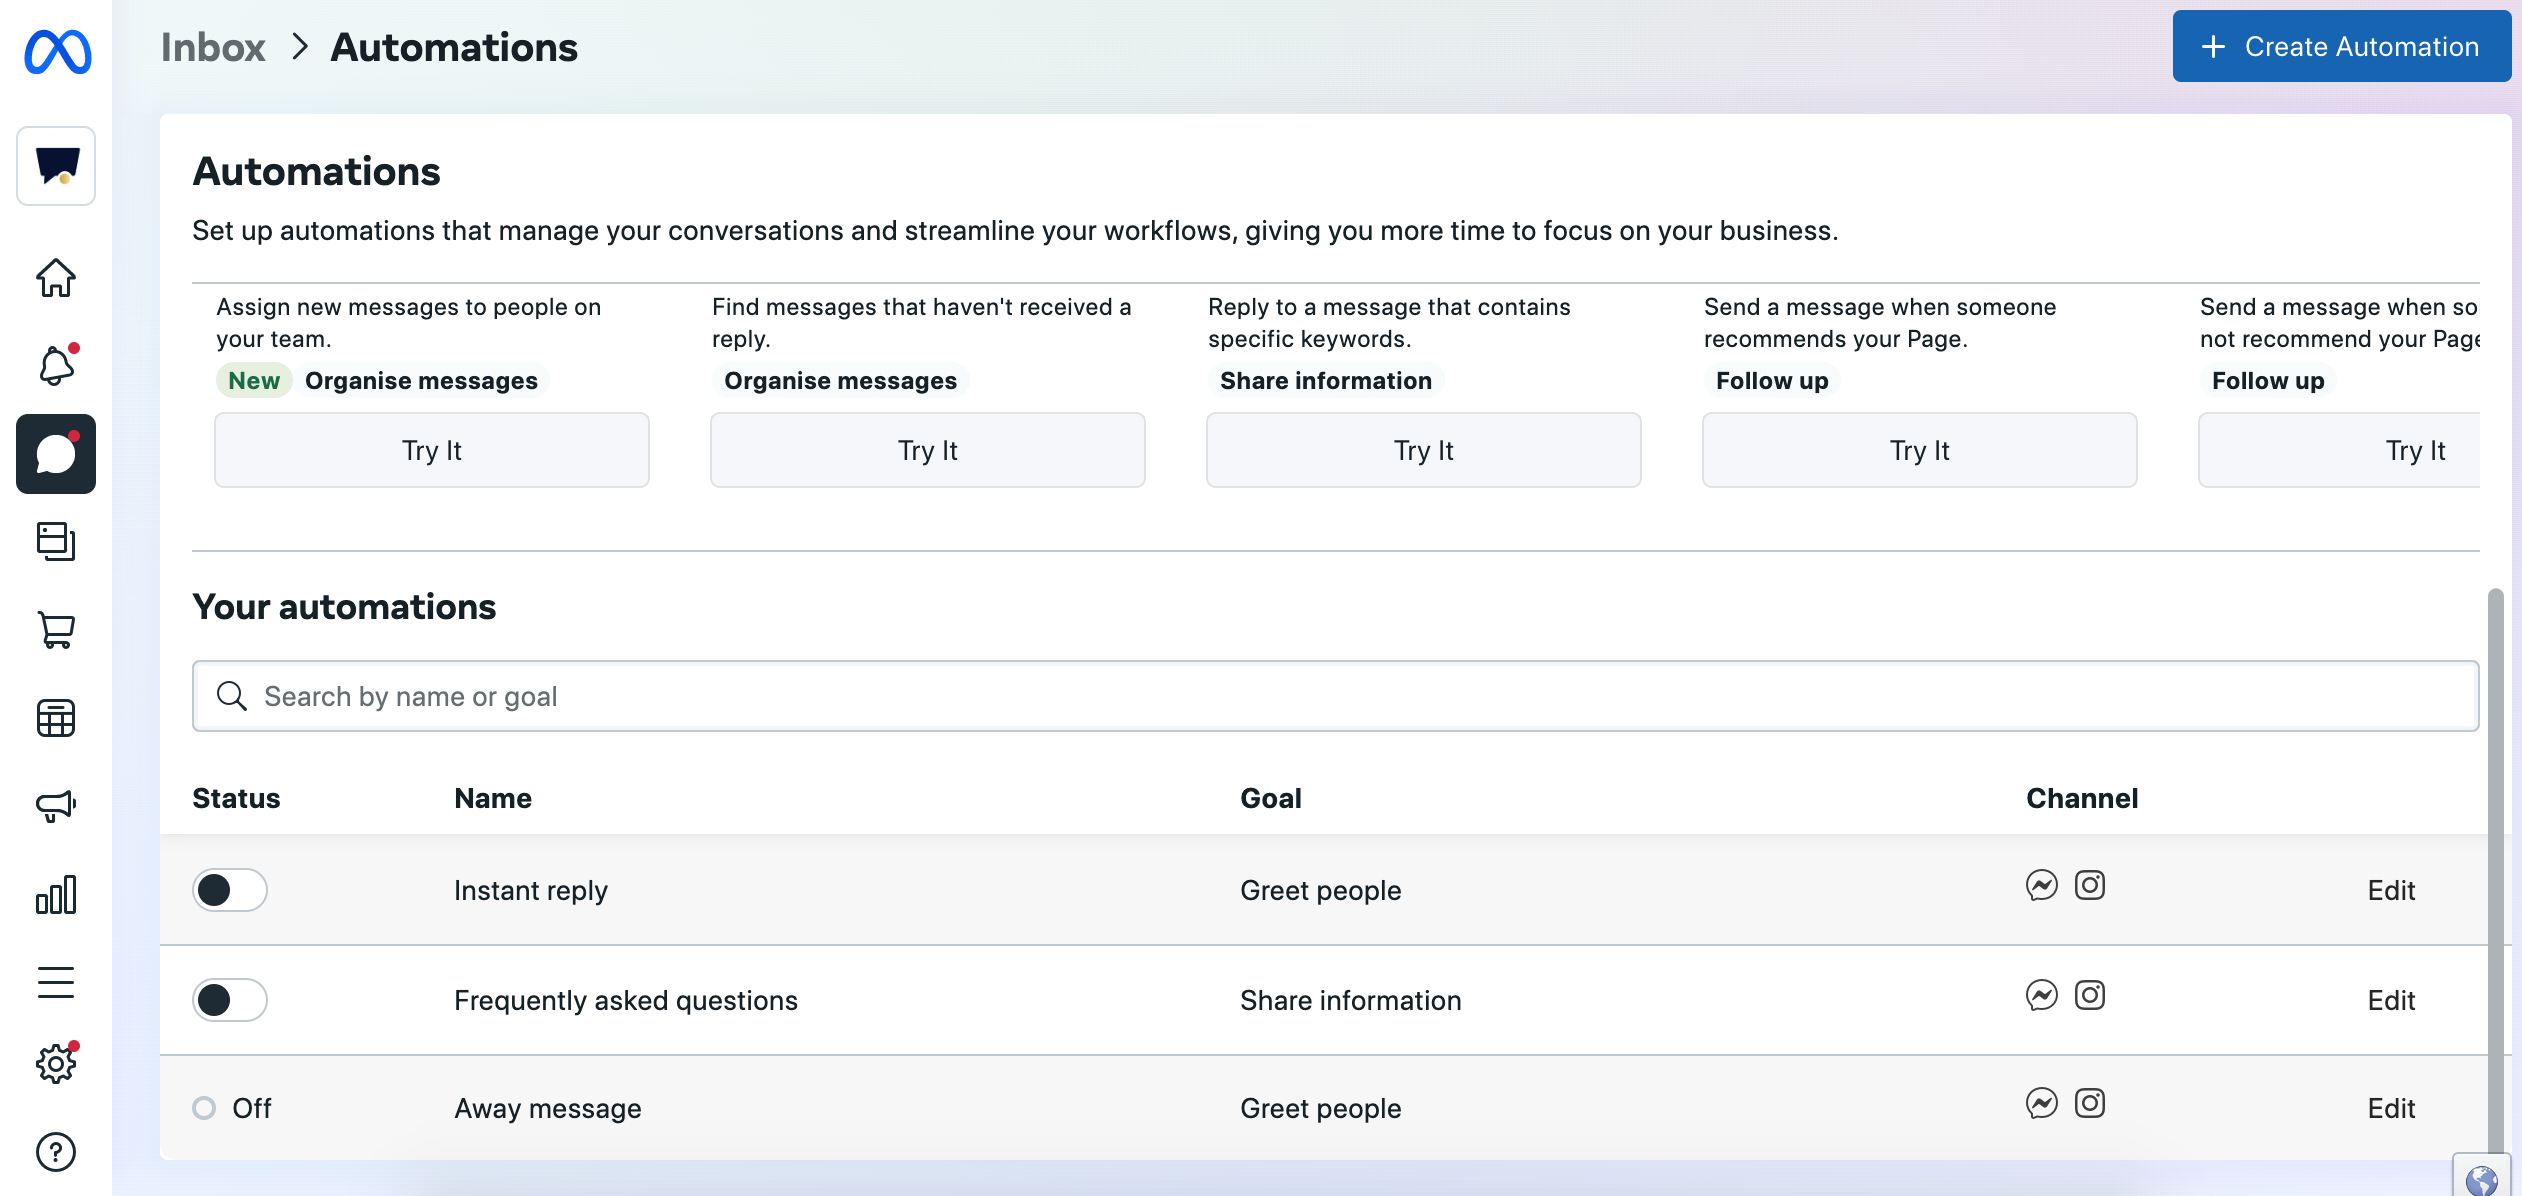Screen dimensions: 2522x1196
Task: Click Greet people goal in Instant reply row
Action: point(1321,890)
